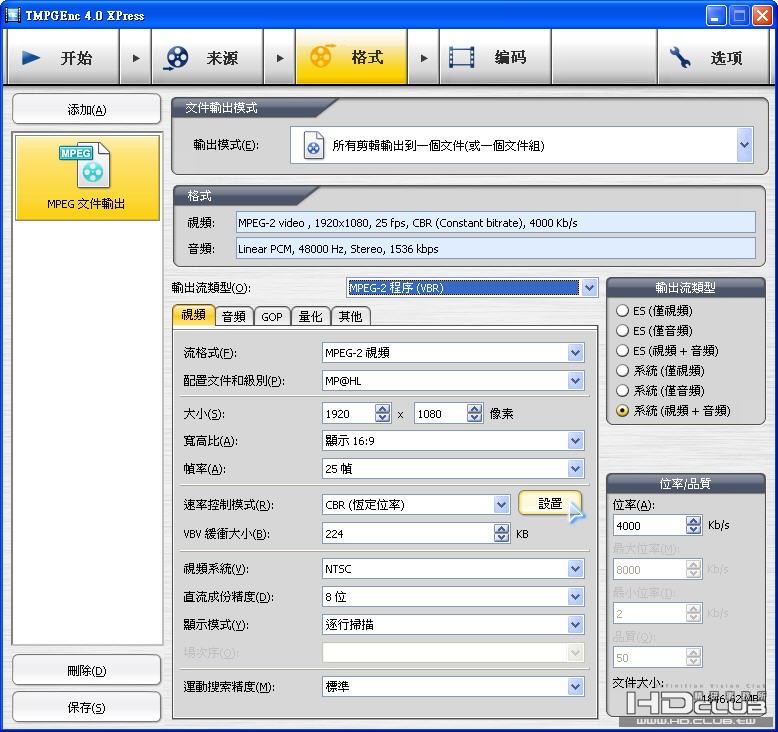The image size is (778, 732).
Task: Click the VBV buffer size 224 field
Action: point(408,534)
